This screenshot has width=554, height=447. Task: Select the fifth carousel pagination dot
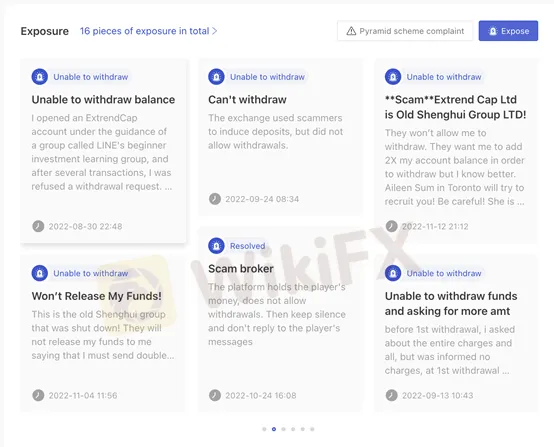302,429
